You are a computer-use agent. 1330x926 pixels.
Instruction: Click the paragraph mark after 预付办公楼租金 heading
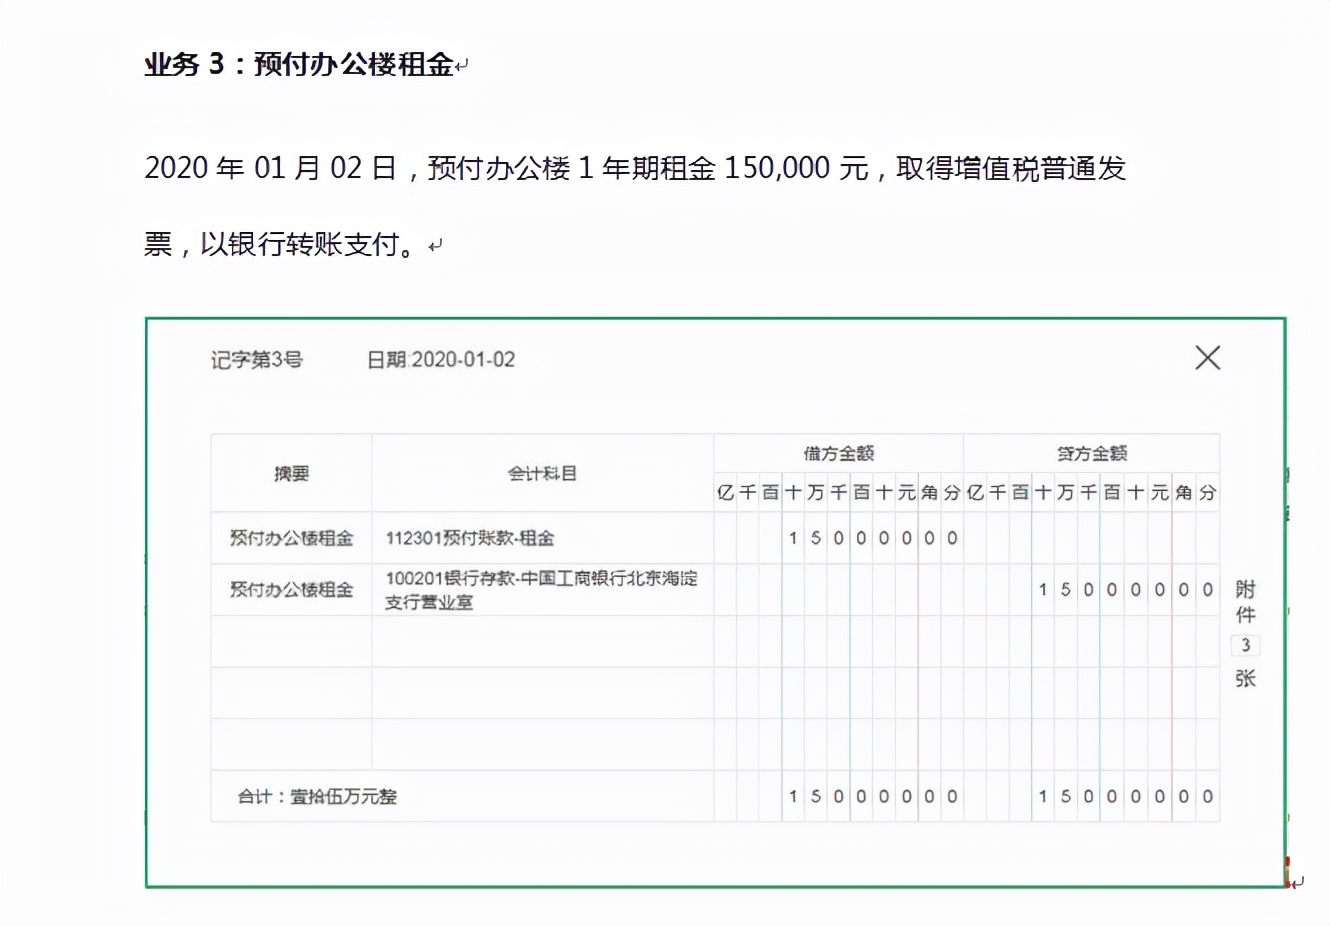(461, 64)
